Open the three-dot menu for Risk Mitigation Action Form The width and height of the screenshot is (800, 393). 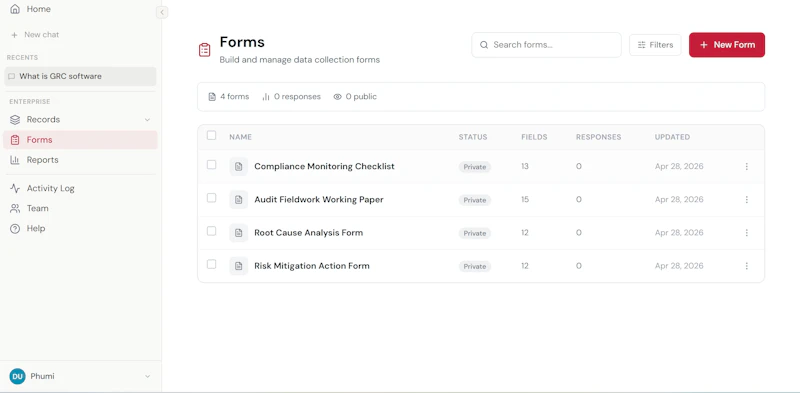pos(746,266)
